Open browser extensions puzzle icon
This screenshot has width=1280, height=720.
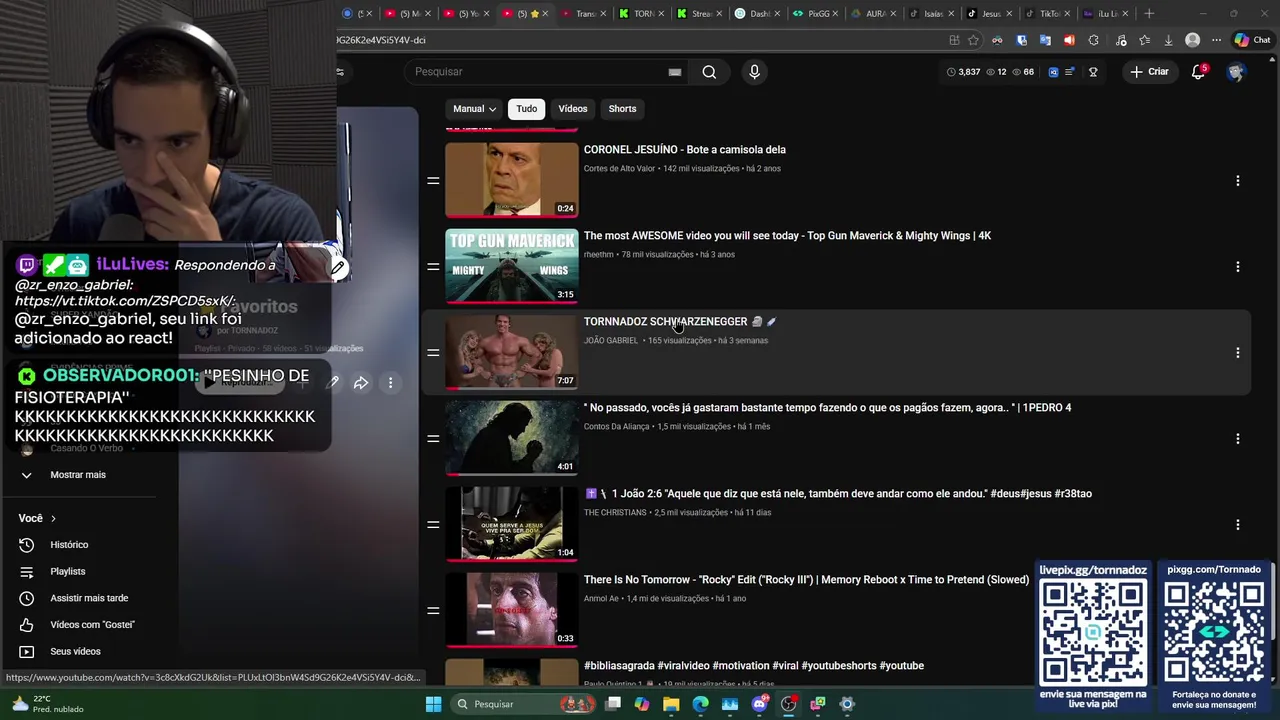coord(1093,40)
